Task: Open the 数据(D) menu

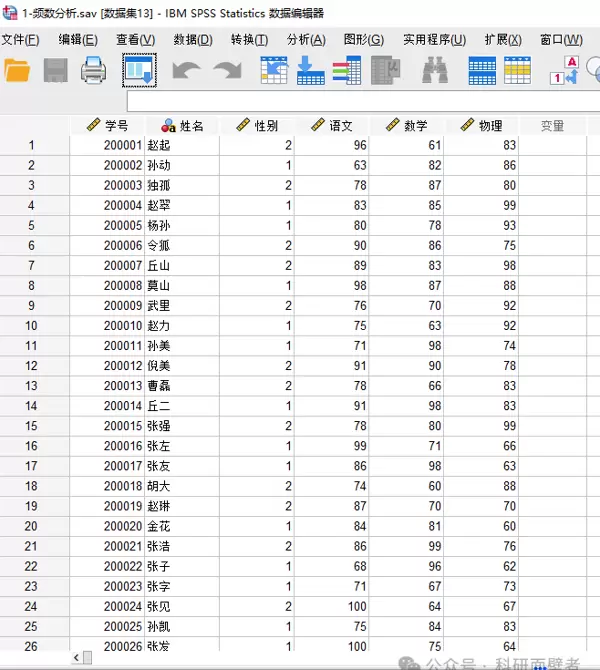Action: click(x=193, y=40)
